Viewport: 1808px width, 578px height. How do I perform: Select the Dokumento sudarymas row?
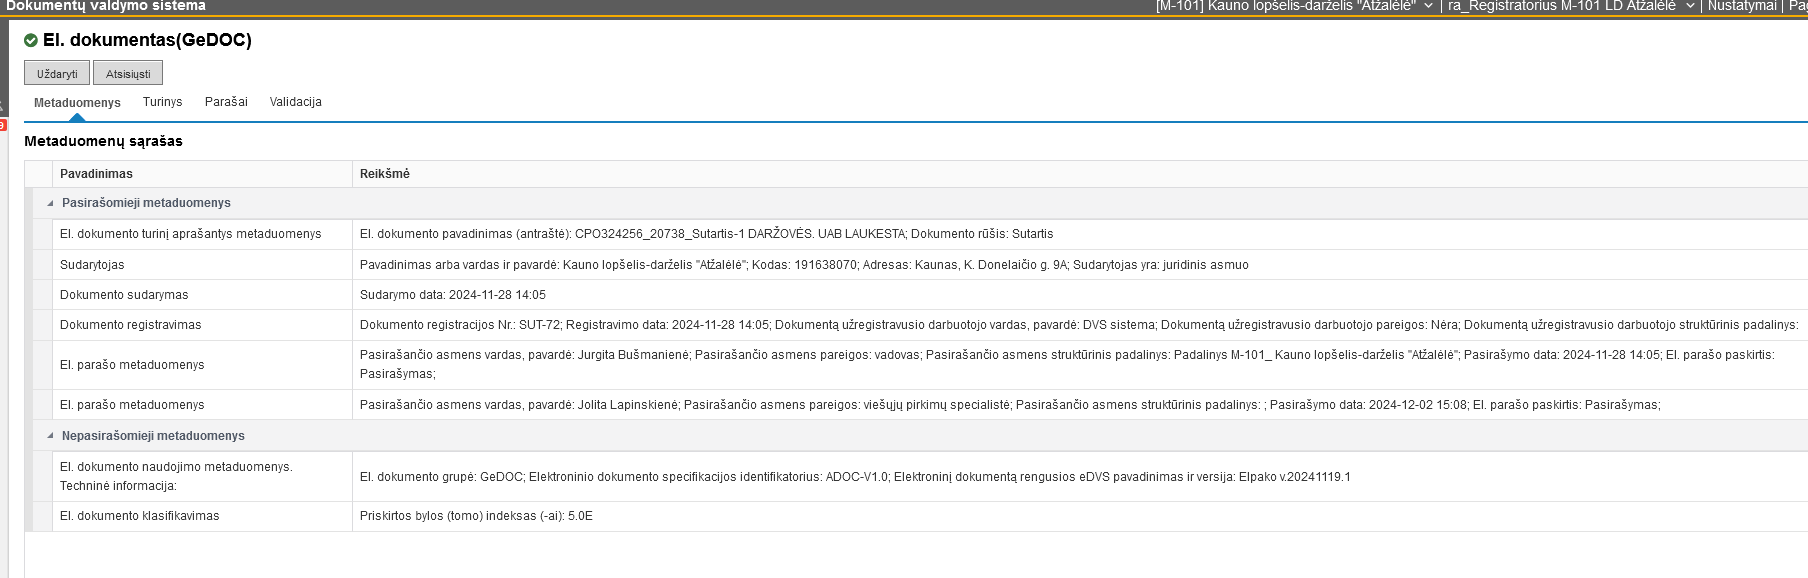tap(124, 295)
